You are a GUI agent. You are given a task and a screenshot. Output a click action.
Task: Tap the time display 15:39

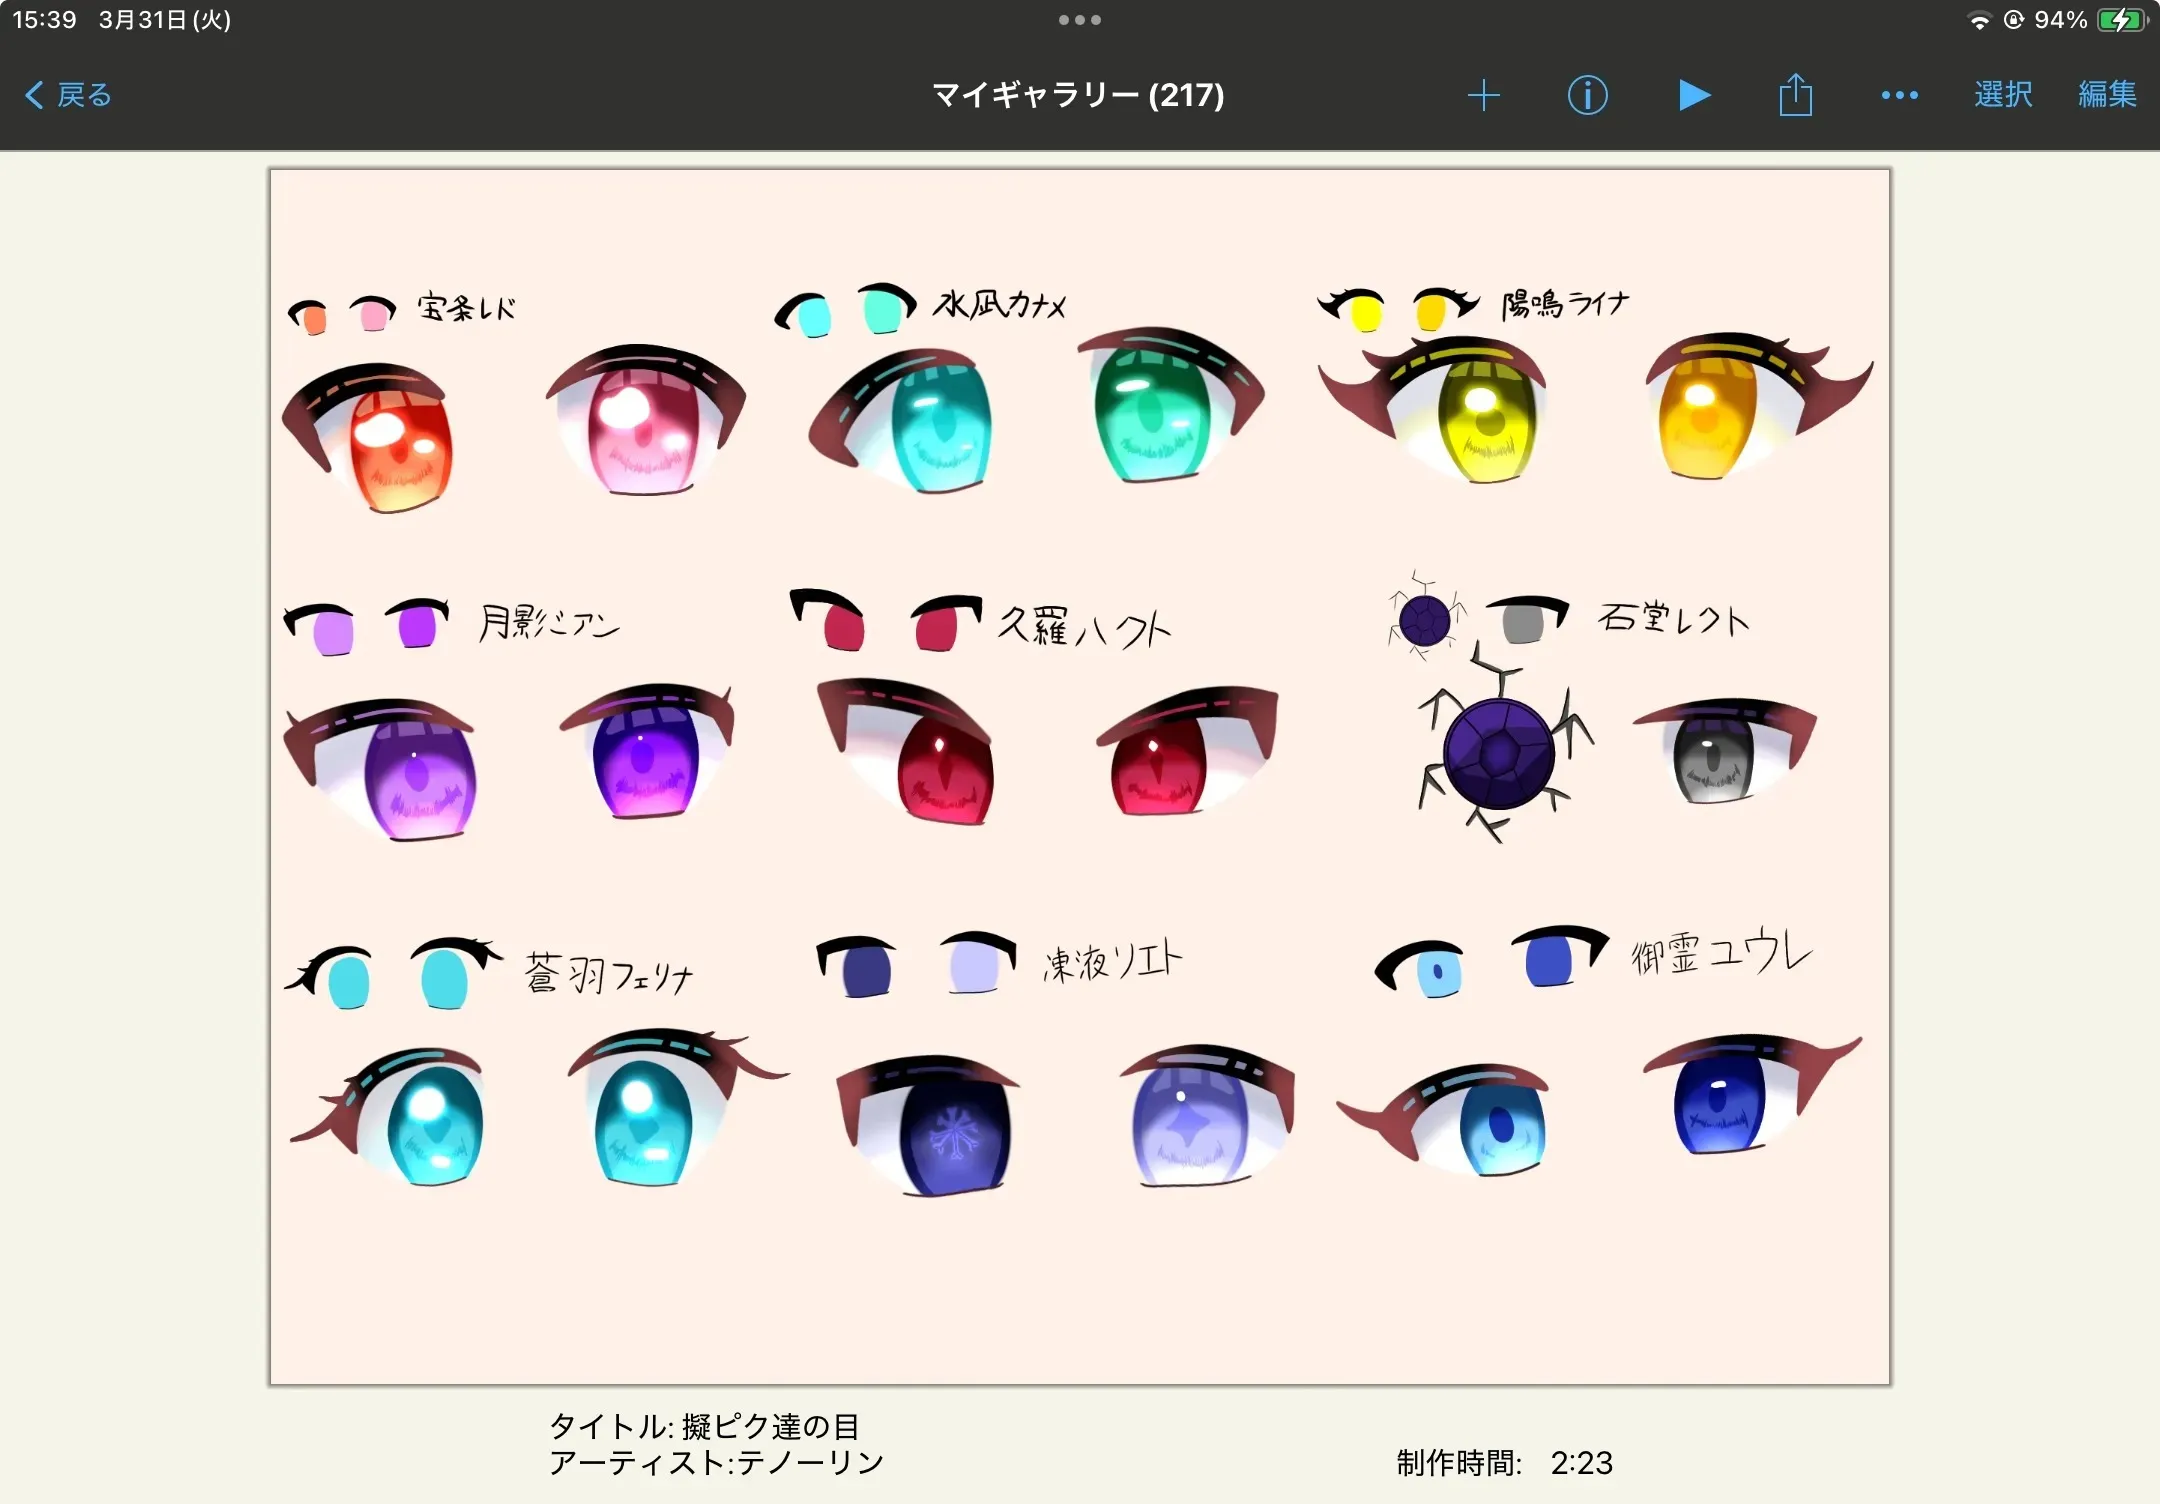[44, 20]
